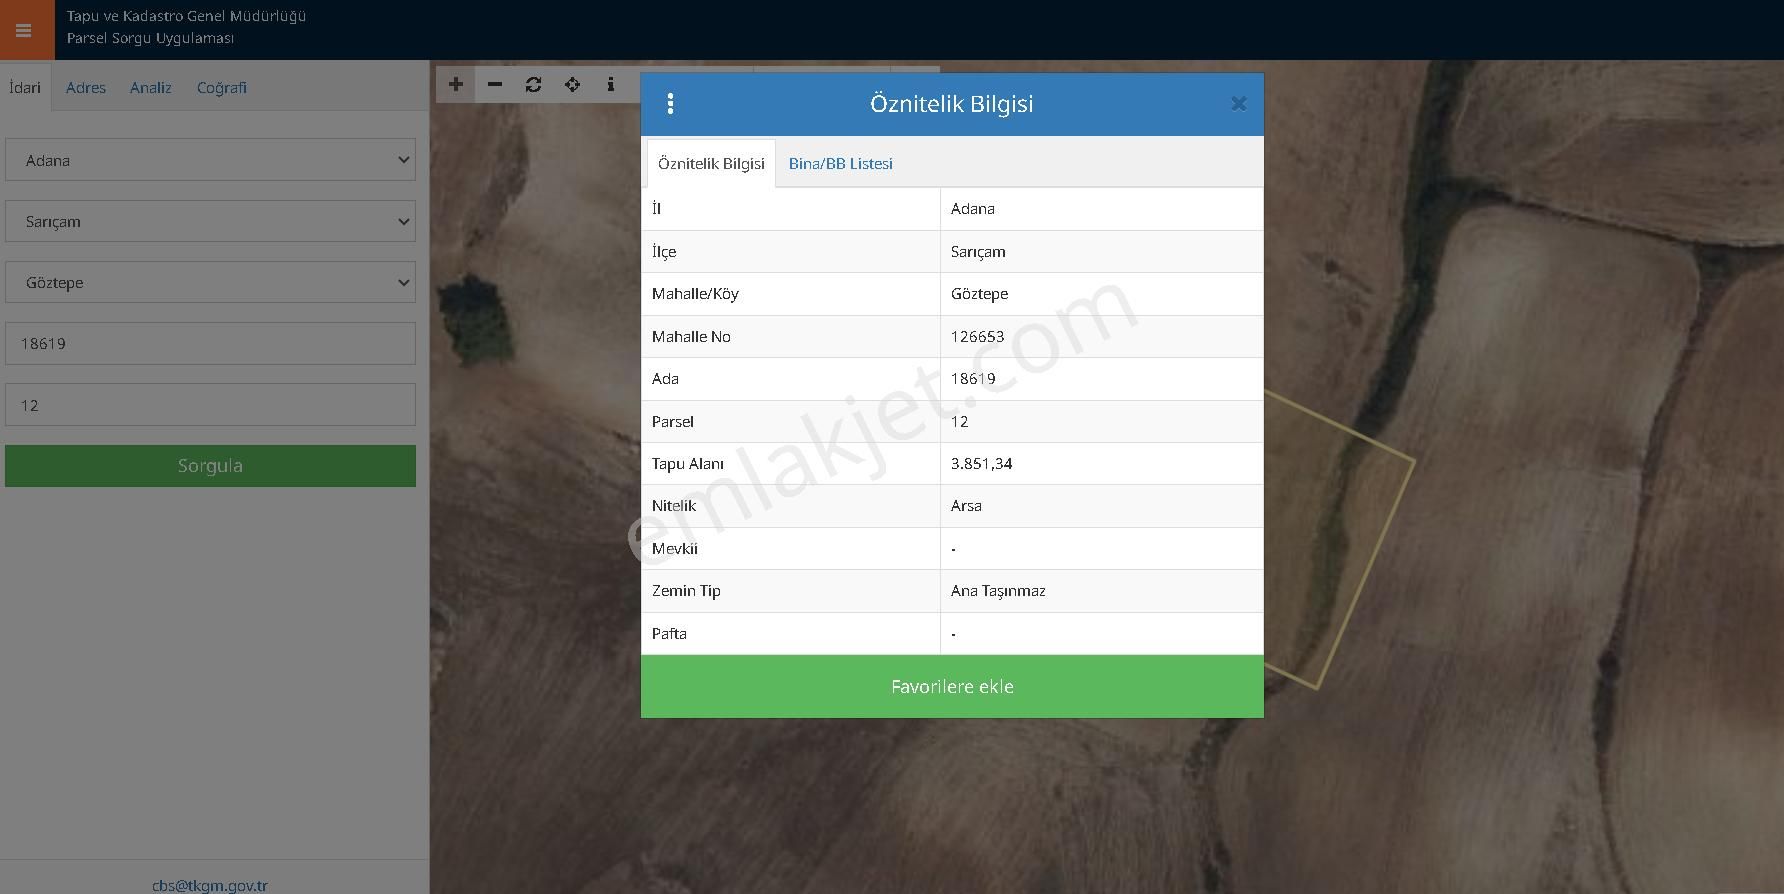Open the Bina/BB Listesi tab
The width and height of the screenshot is (1784, 894).
[x=841, y=163]
